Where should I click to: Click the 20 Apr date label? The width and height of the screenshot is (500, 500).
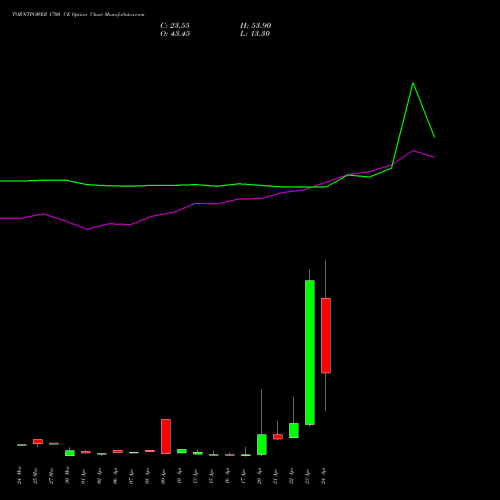[259, 476]
